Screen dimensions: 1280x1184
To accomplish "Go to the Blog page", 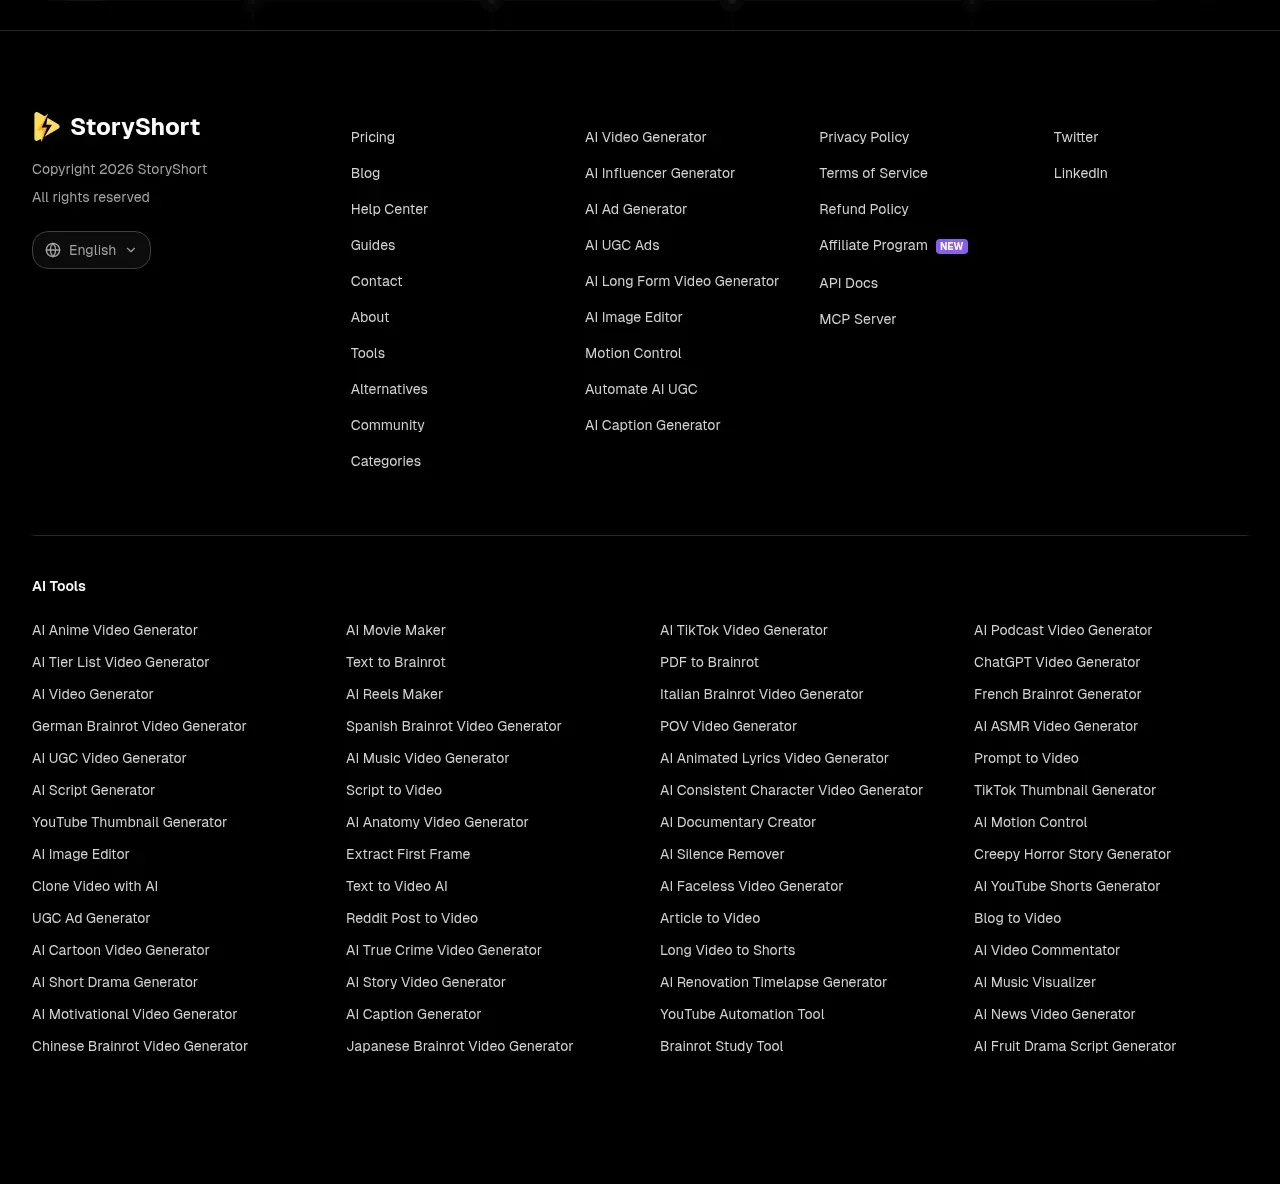I will [x=365, y=173].
